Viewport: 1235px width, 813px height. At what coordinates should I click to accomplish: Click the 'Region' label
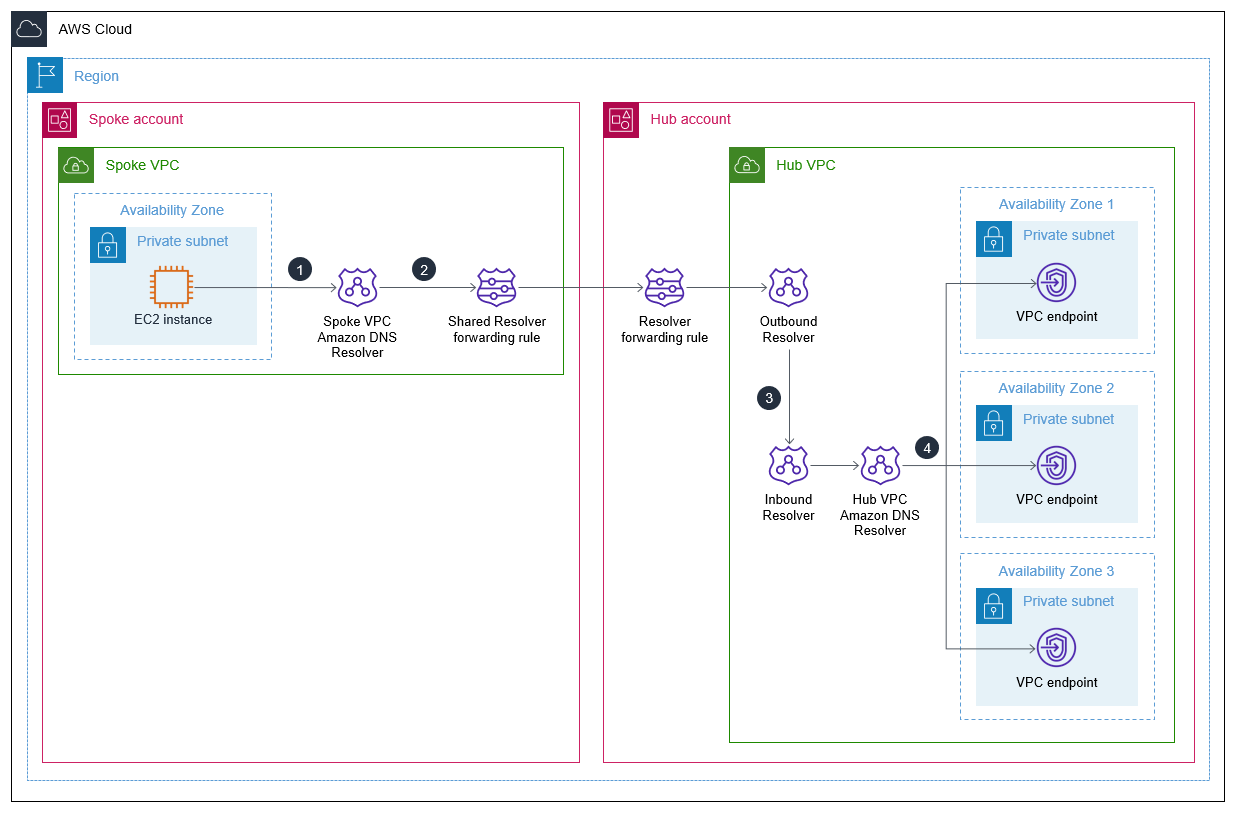point(97,76)
